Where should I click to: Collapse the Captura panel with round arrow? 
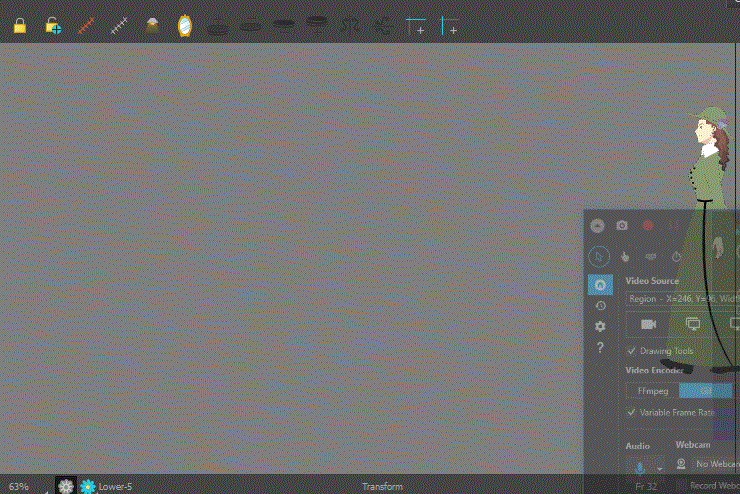597,226
